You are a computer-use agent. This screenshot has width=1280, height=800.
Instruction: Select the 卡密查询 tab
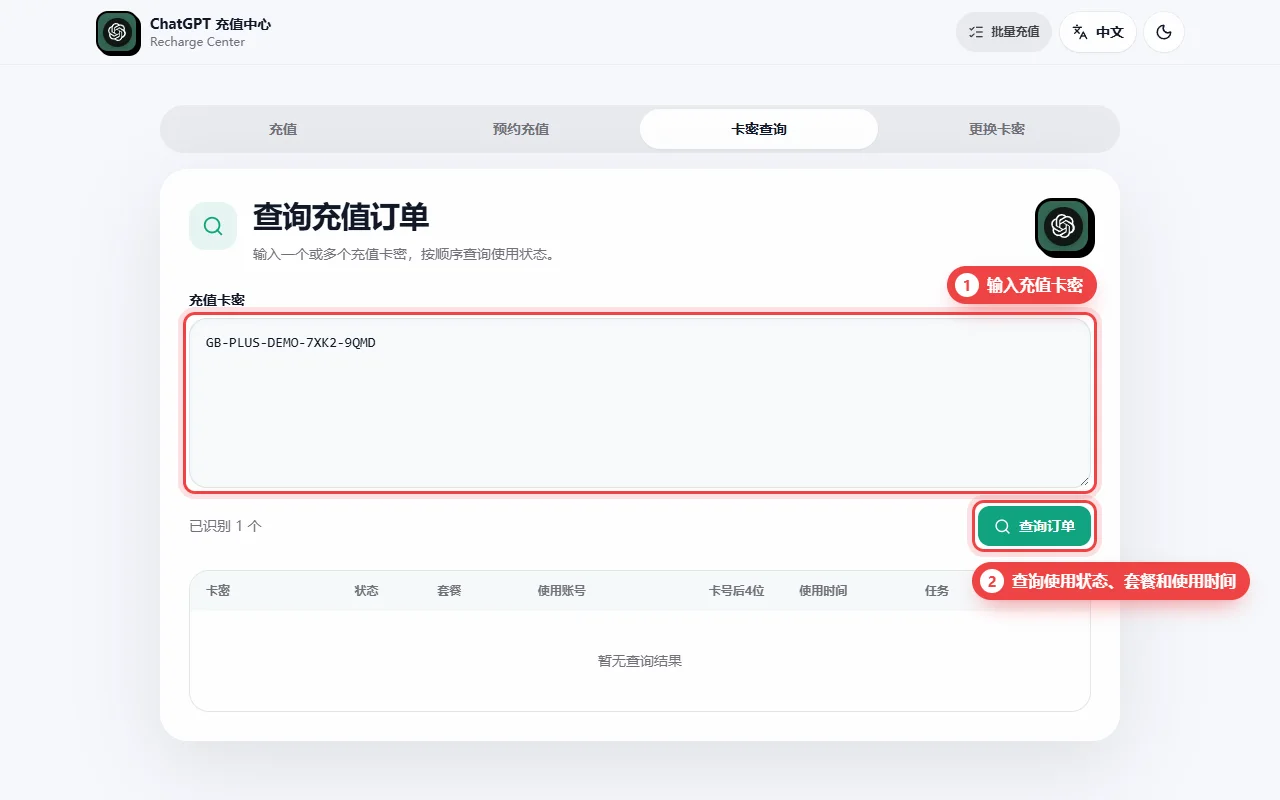click(759, 129)
